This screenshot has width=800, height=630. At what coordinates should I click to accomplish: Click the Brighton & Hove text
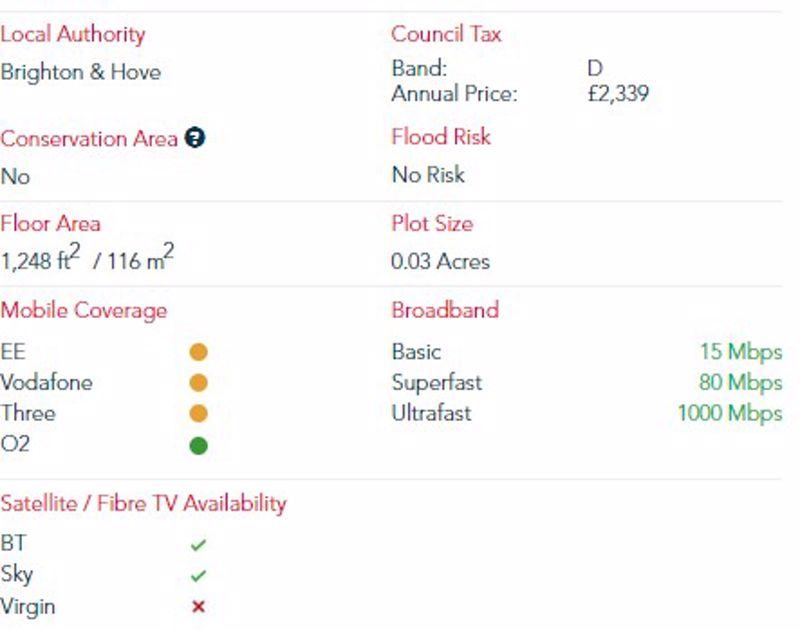[x=81, y=72]
